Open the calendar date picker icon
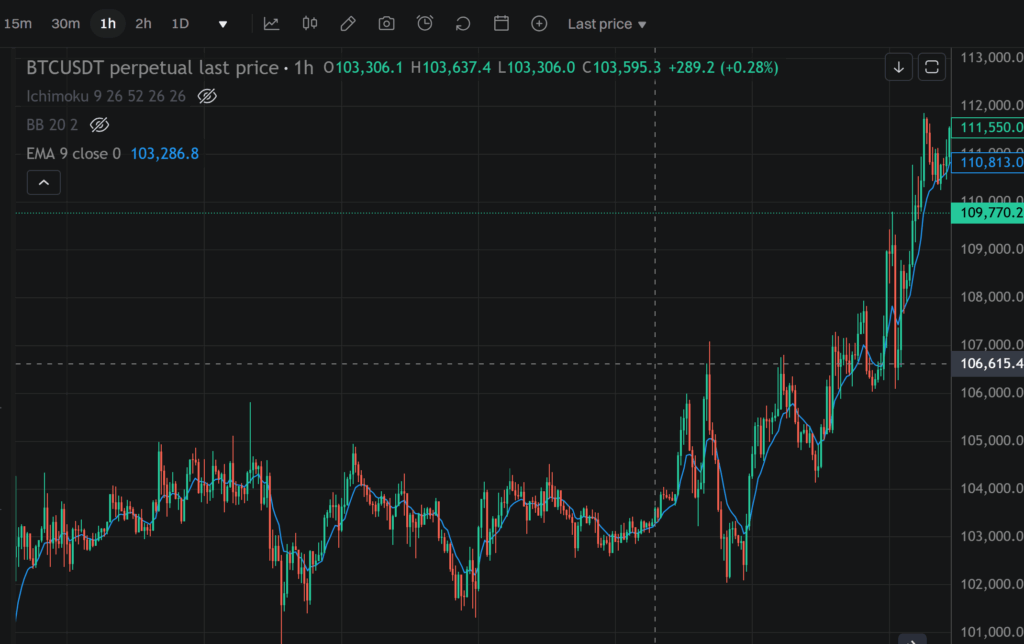The image size is (1024, 644). coord(502,23)
